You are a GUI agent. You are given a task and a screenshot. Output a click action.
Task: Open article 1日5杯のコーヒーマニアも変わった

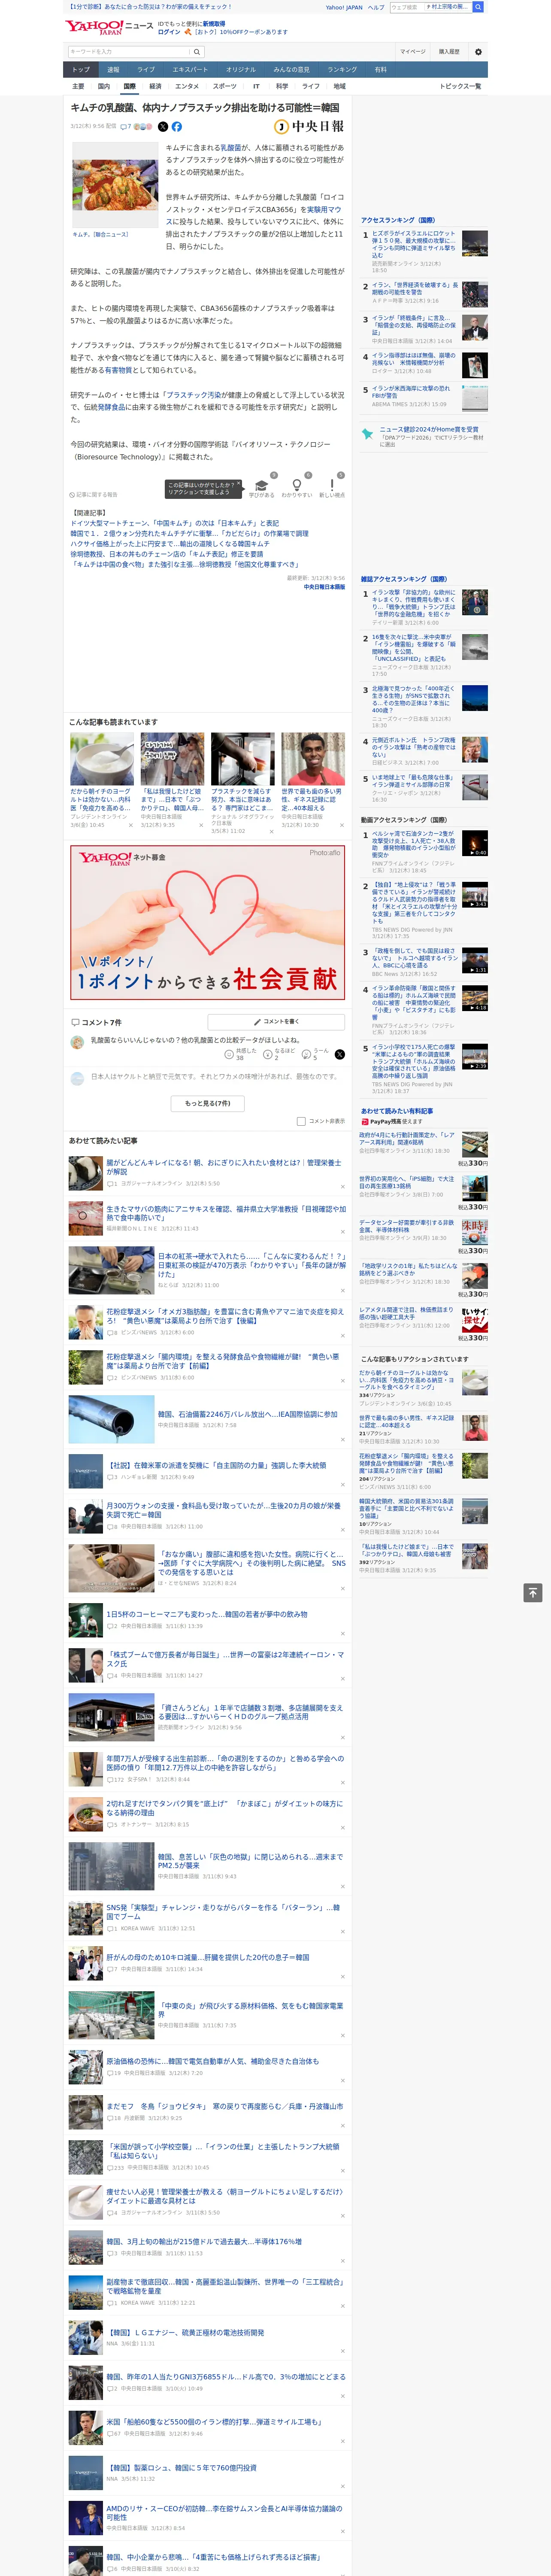[207, 1614]
